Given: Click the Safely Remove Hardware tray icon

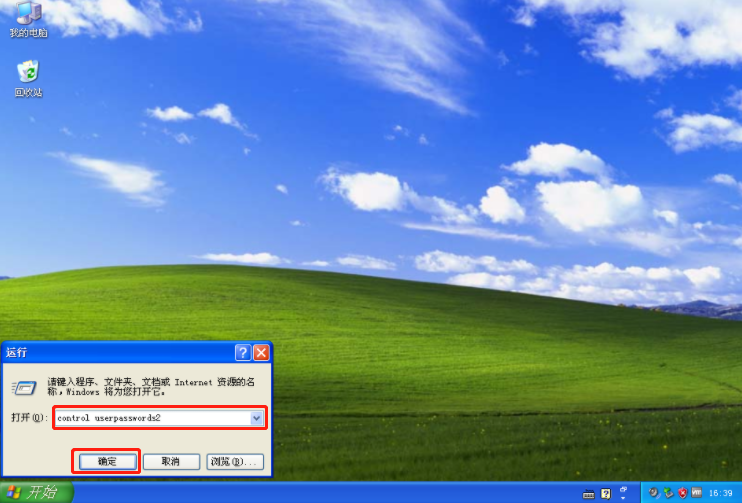Looking at the screenshot, I should click(669, 493).
